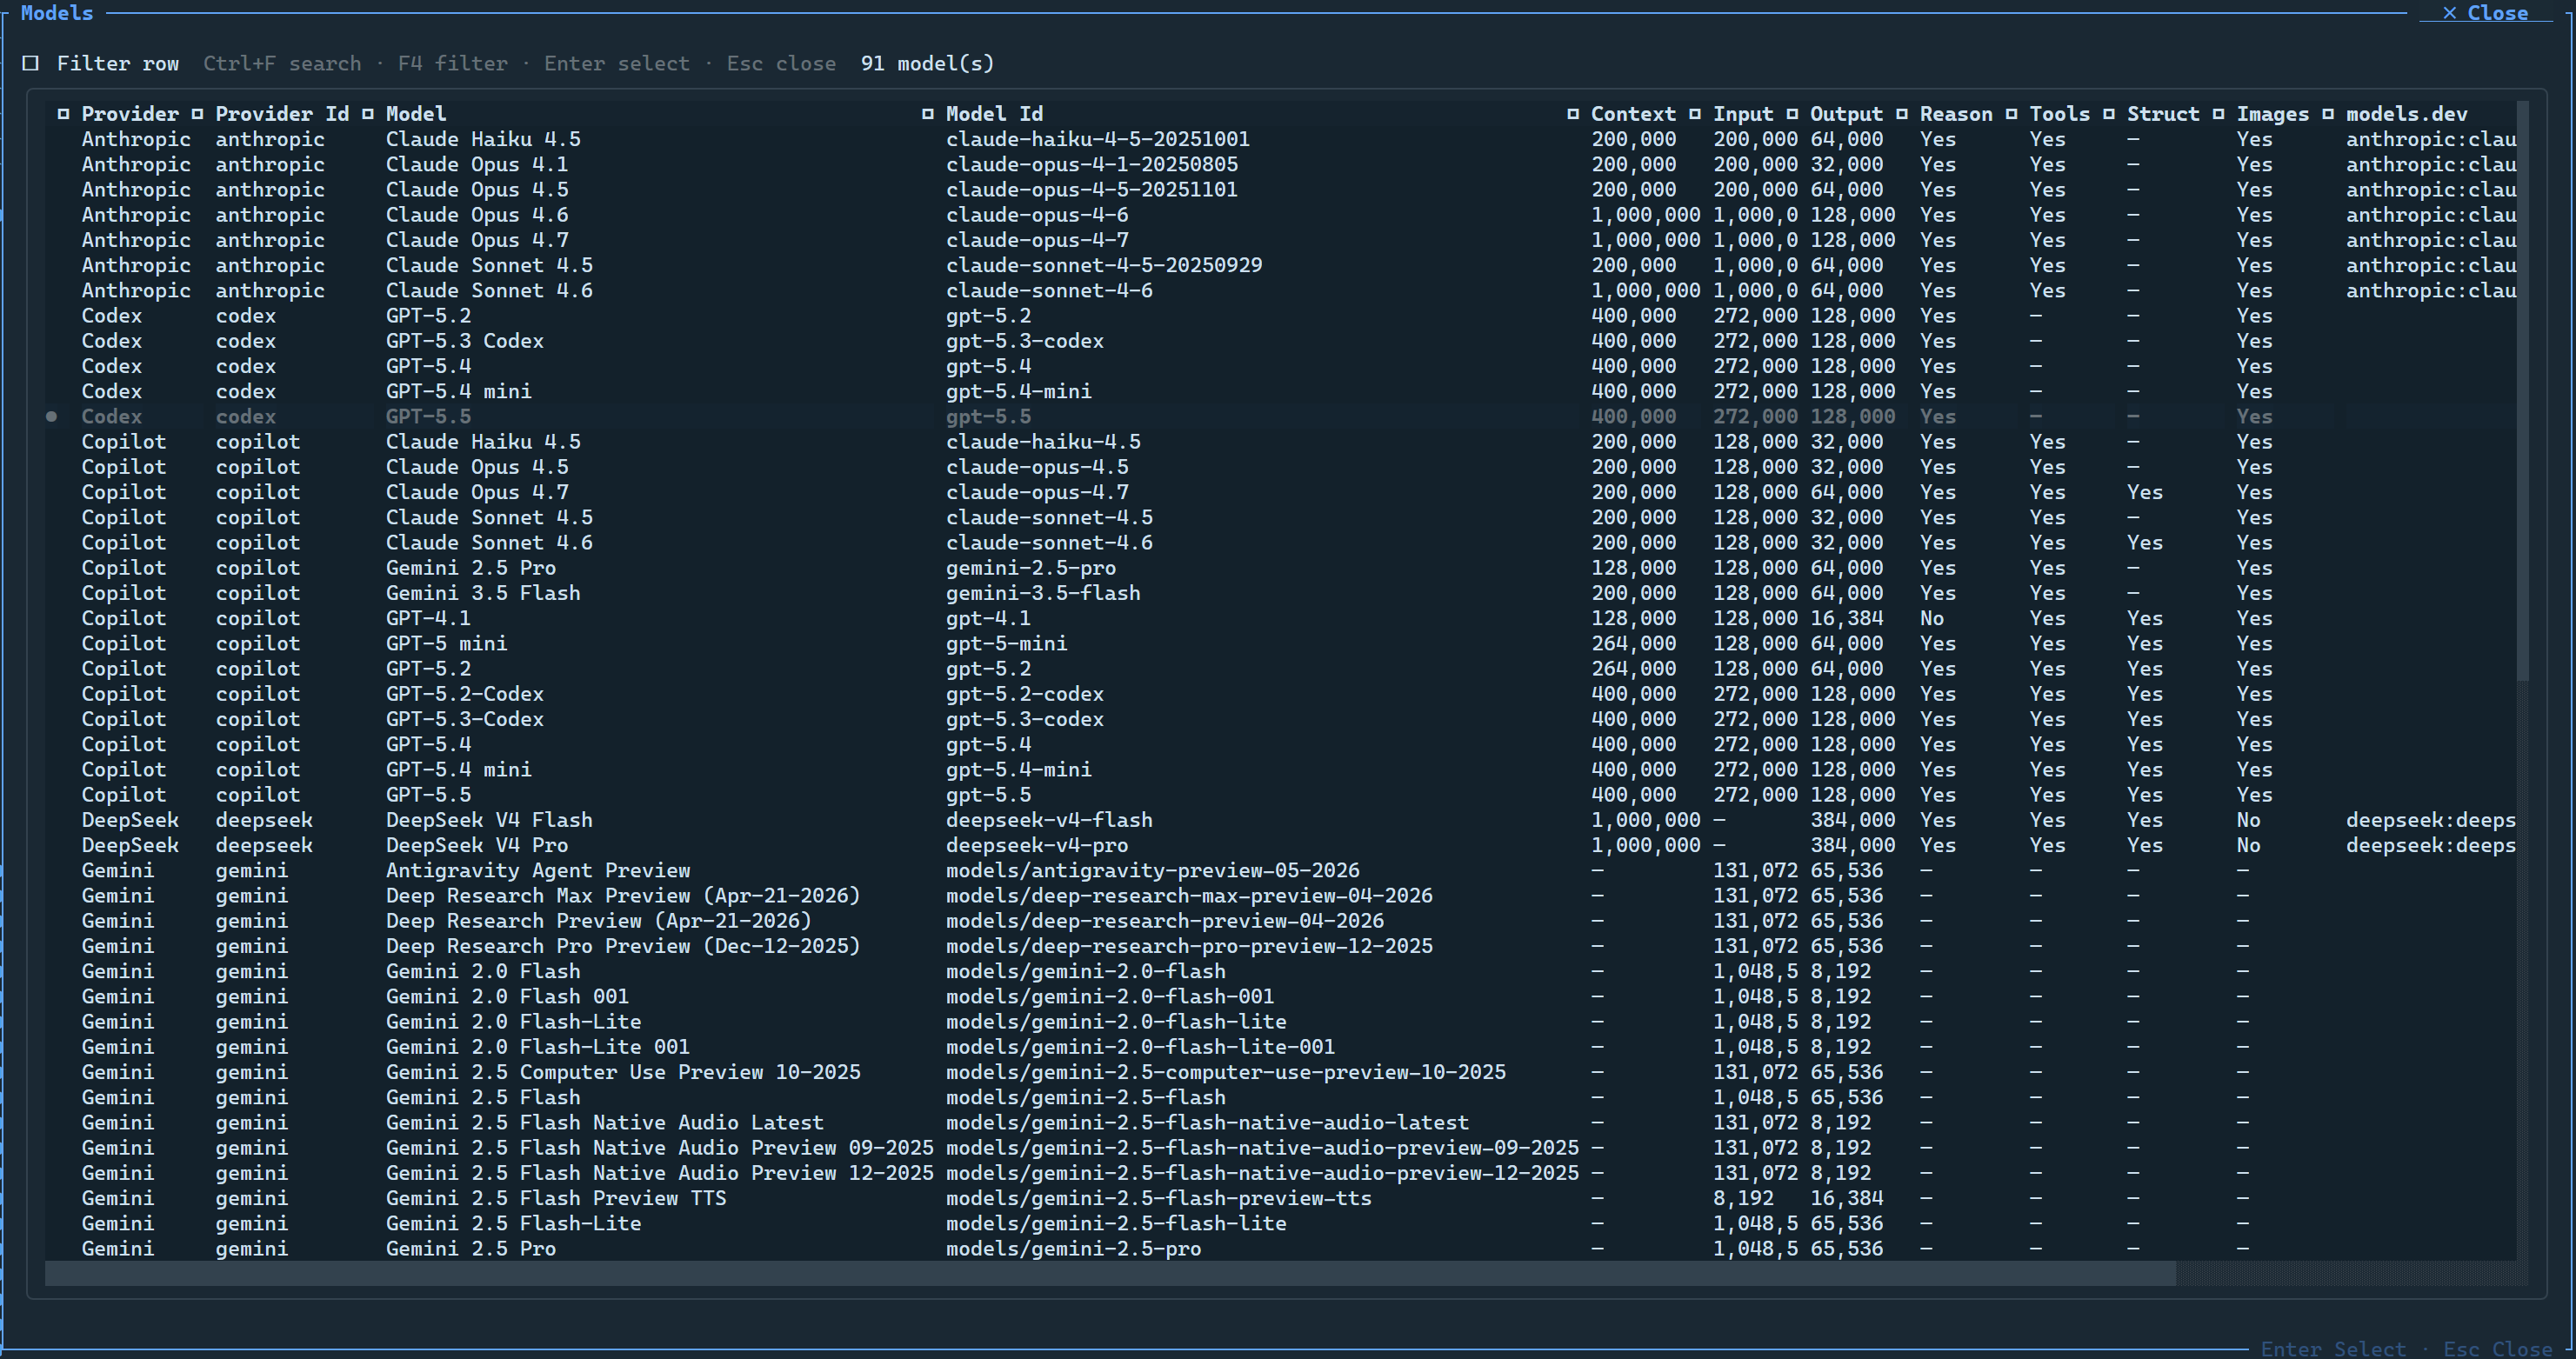Click Enter select hint in top bar

click(617, 64)
